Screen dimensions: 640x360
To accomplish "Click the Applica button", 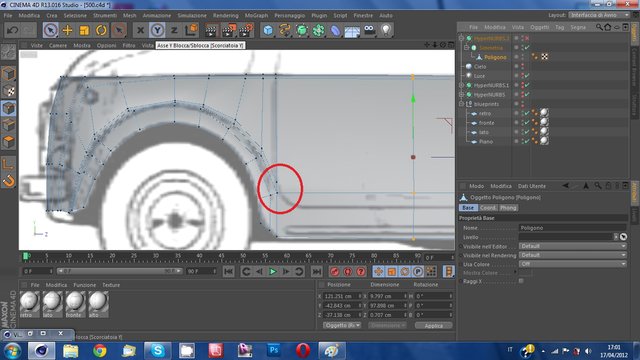I will [x=433, y=325].
